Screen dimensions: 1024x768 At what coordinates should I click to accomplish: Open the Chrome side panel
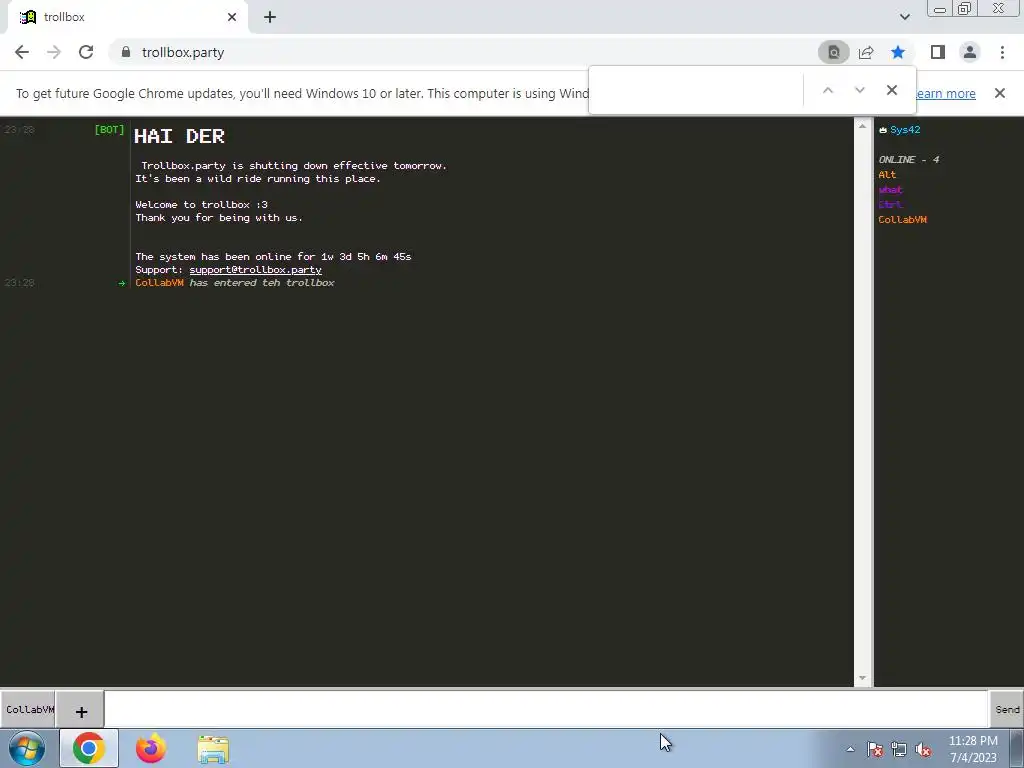pyautogui.click(x=938, y=52)
